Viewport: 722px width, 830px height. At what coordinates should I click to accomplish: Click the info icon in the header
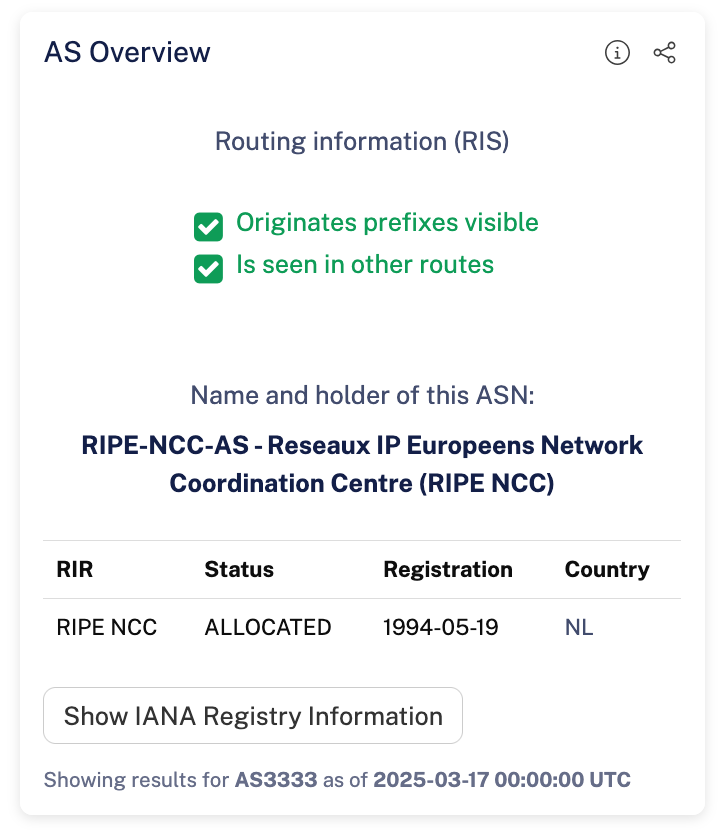[618, 53]
